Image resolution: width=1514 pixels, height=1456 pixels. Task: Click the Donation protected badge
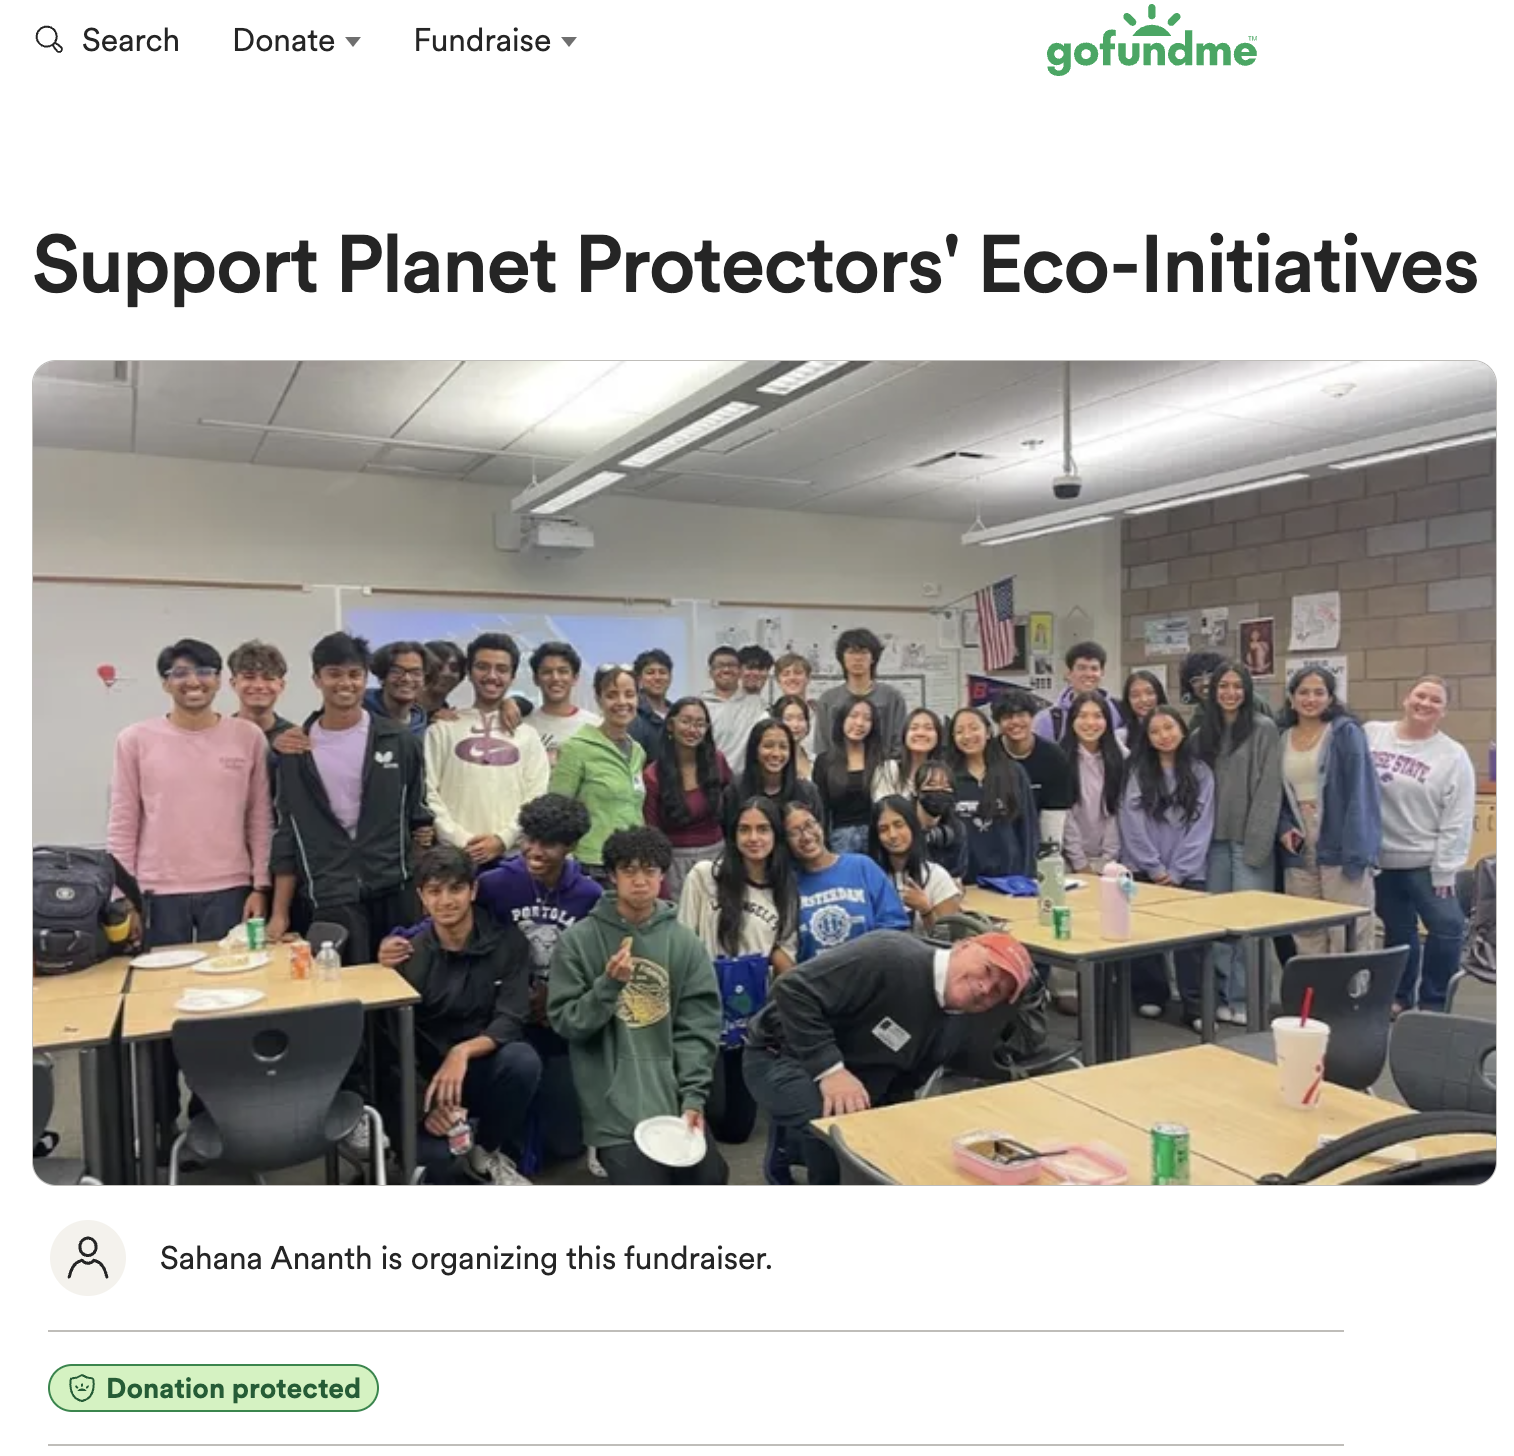coord(213,1388)
